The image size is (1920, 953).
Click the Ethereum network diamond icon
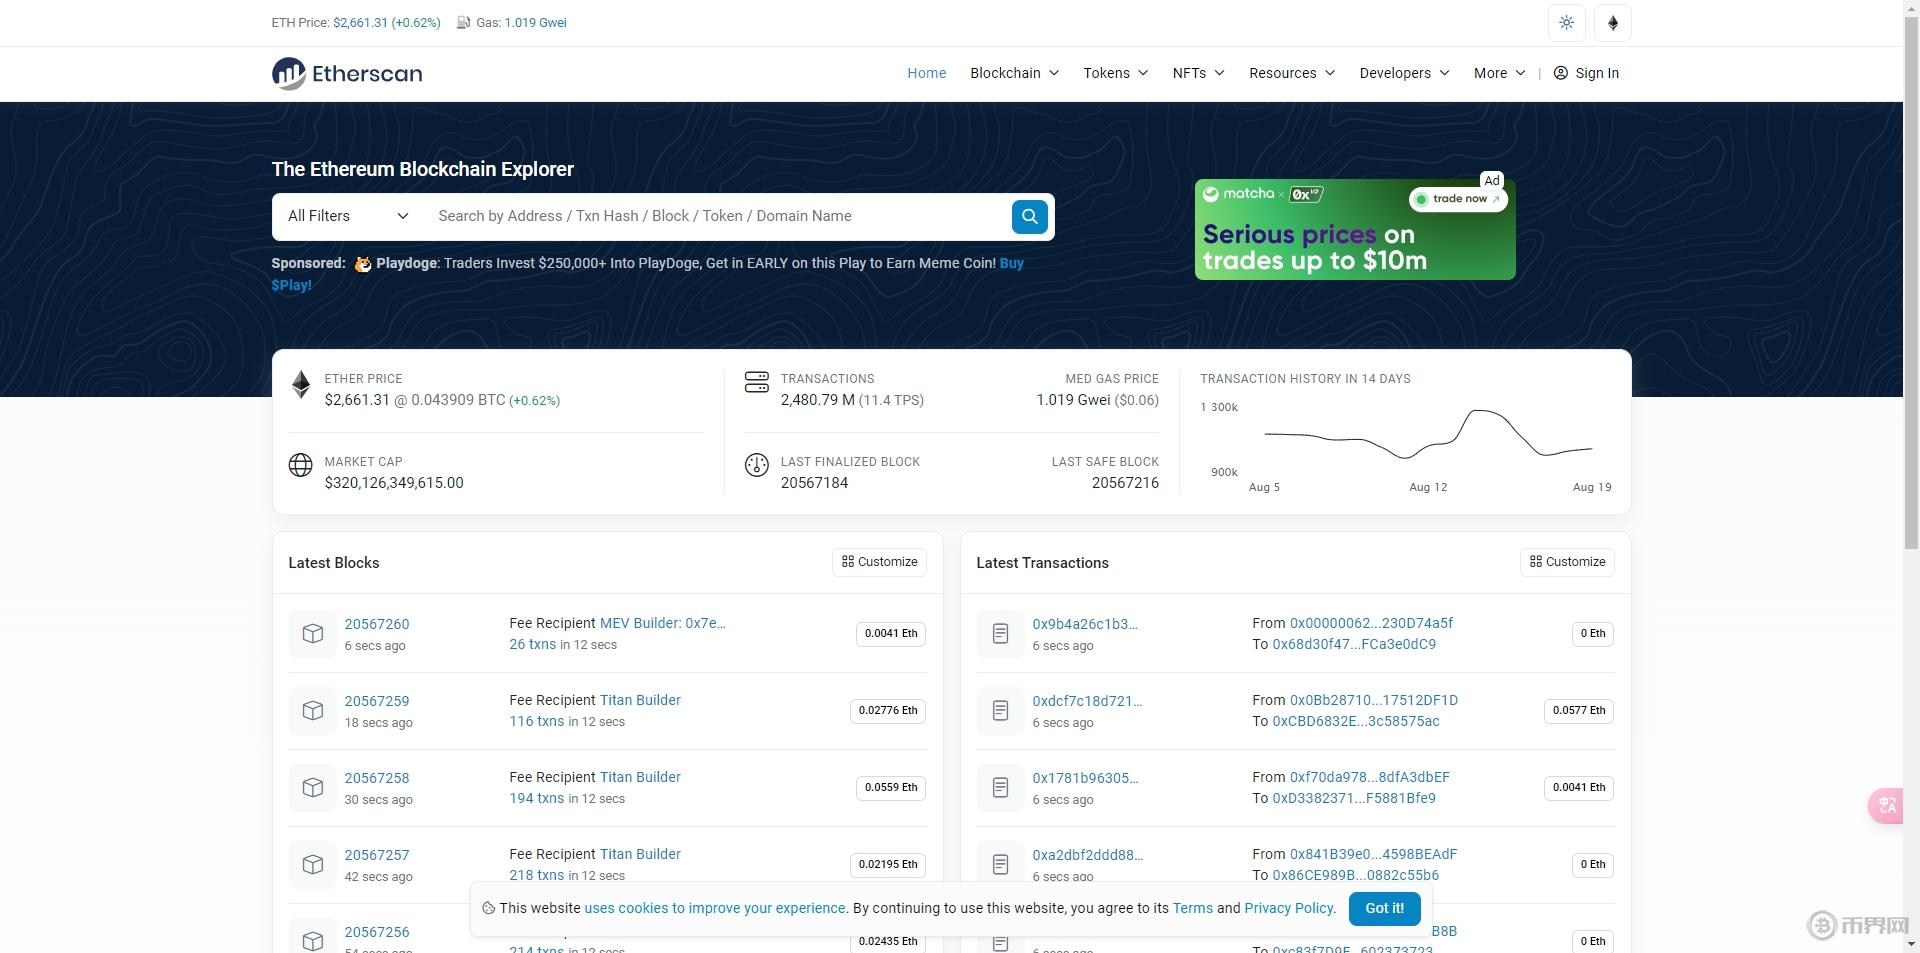click(x=1612, y=23)
